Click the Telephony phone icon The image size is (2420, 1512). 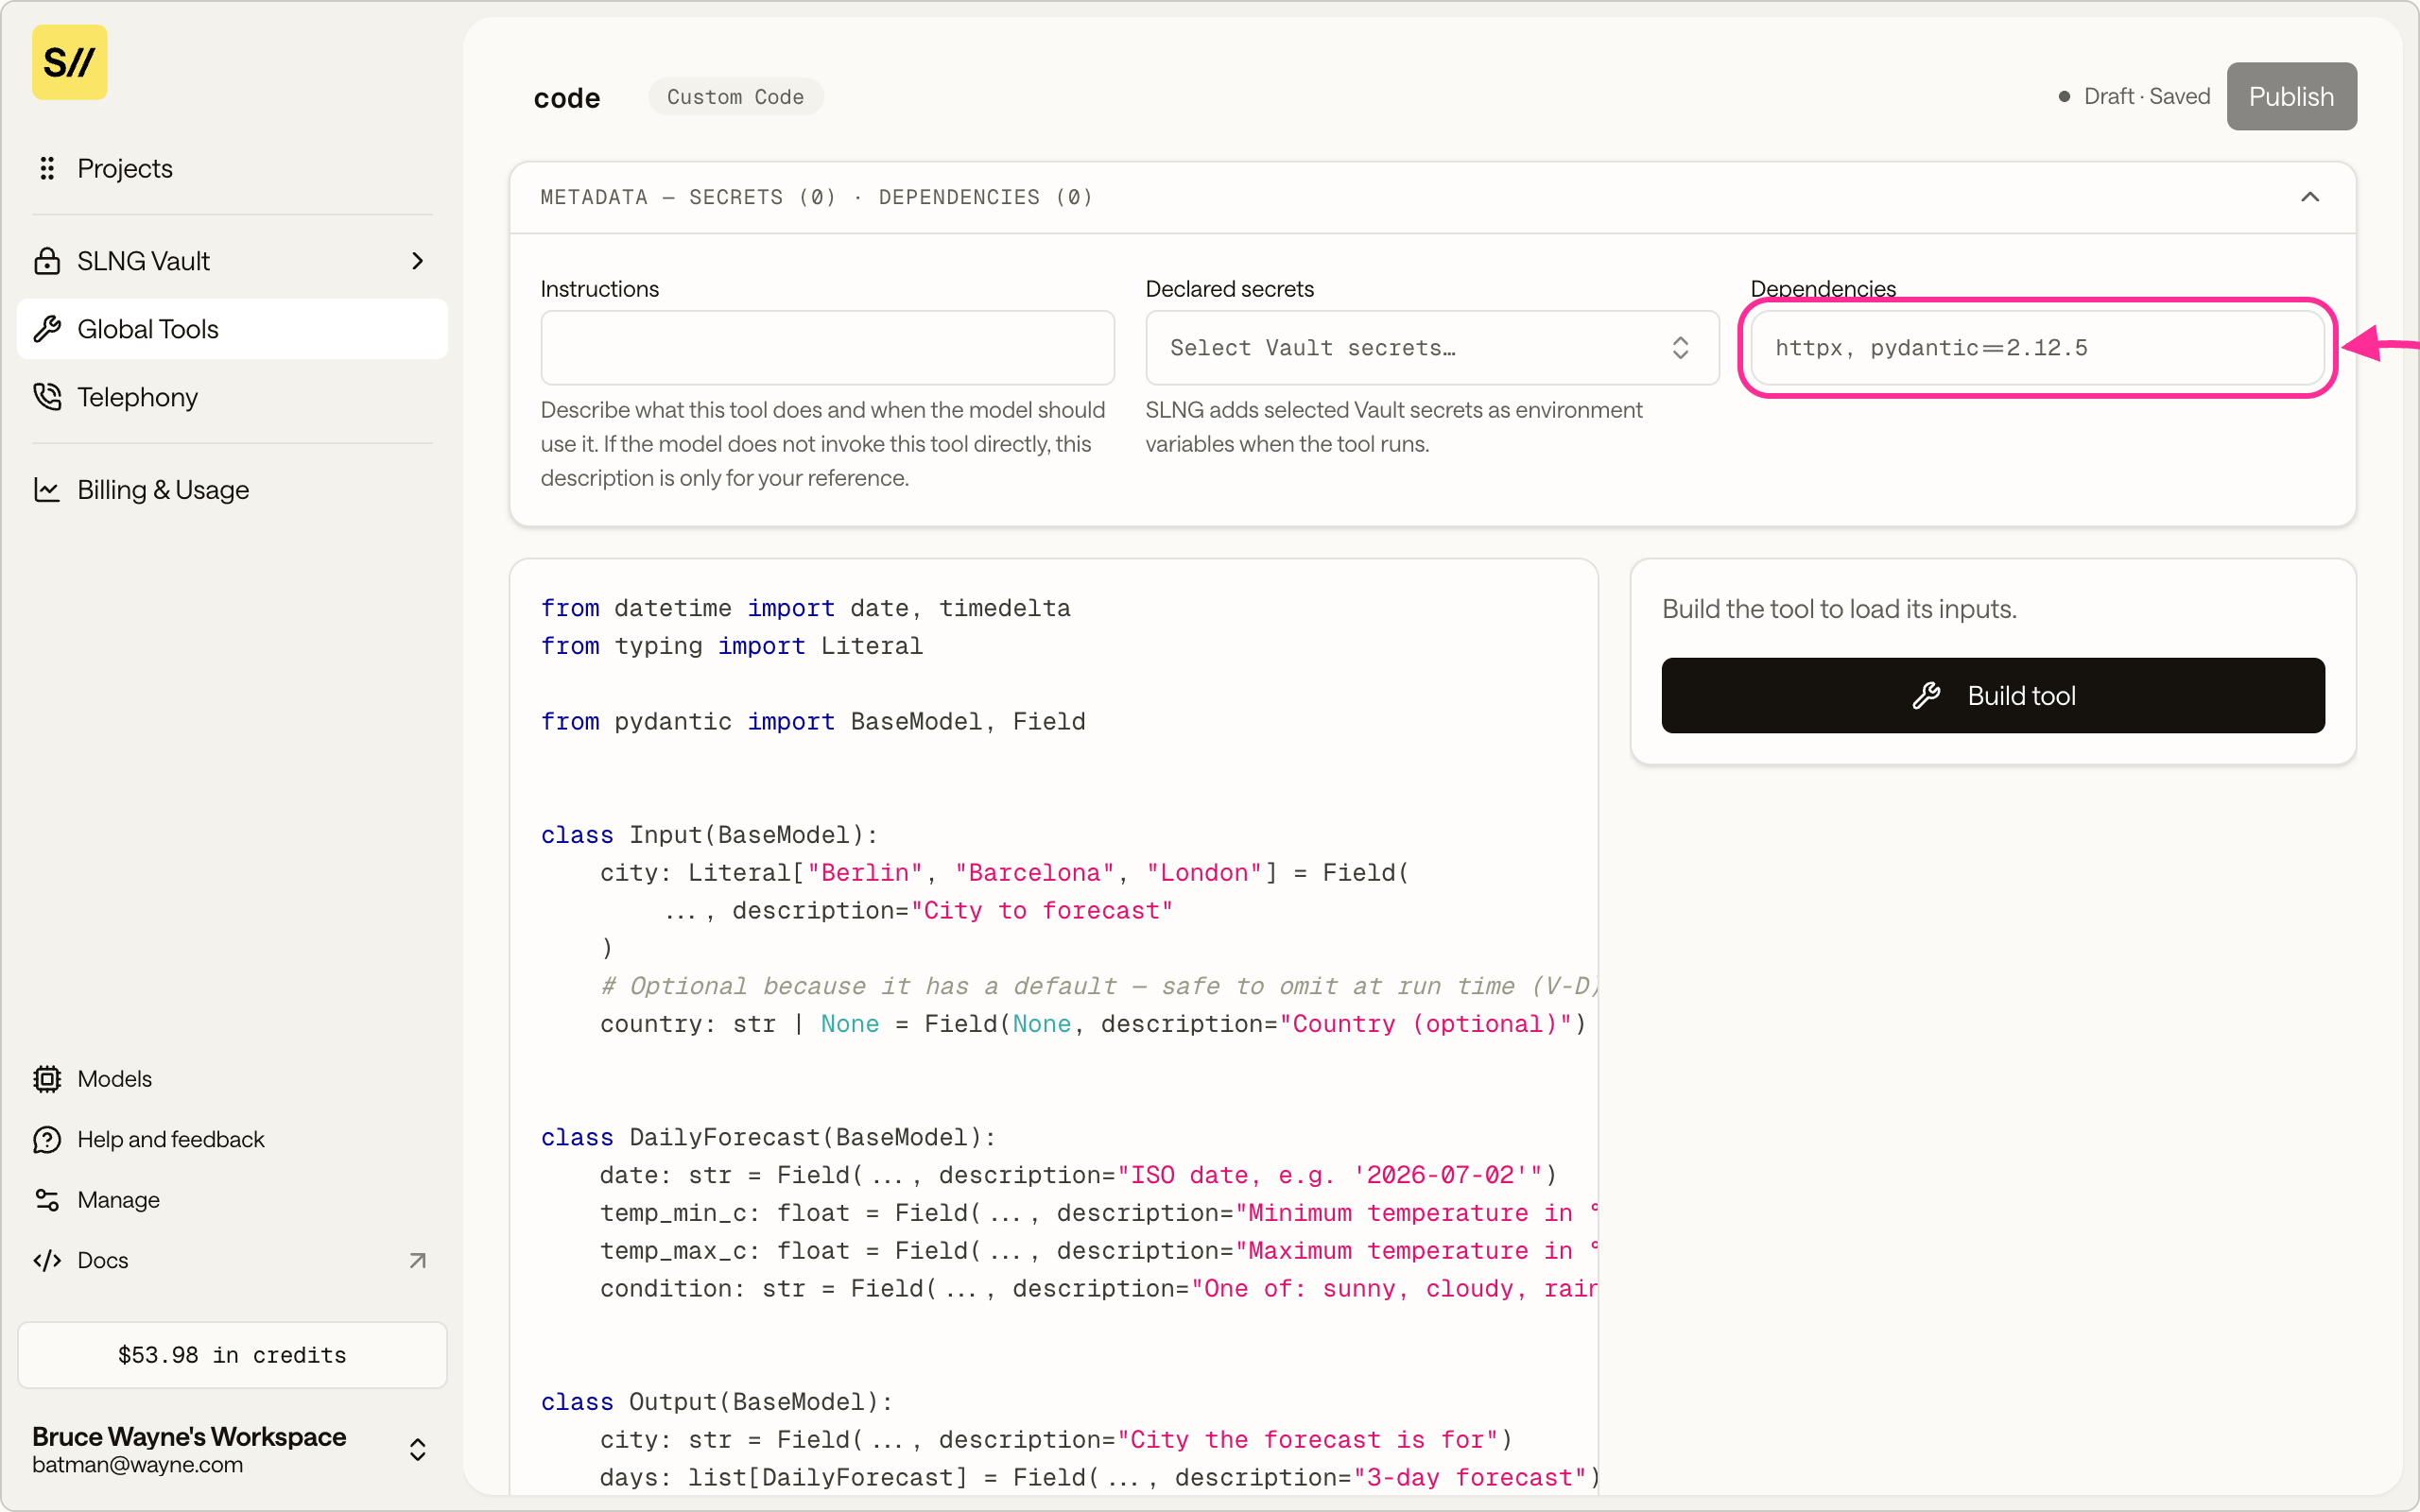[x=47, y=397]
